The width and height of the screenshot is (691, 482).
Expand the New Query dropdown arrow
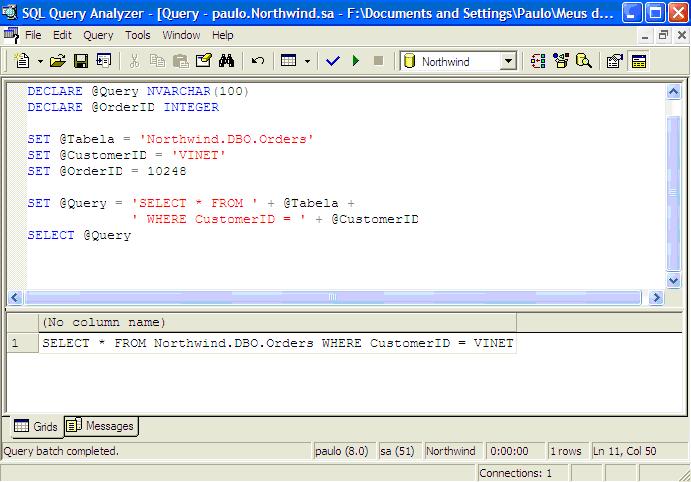point(38,61)
